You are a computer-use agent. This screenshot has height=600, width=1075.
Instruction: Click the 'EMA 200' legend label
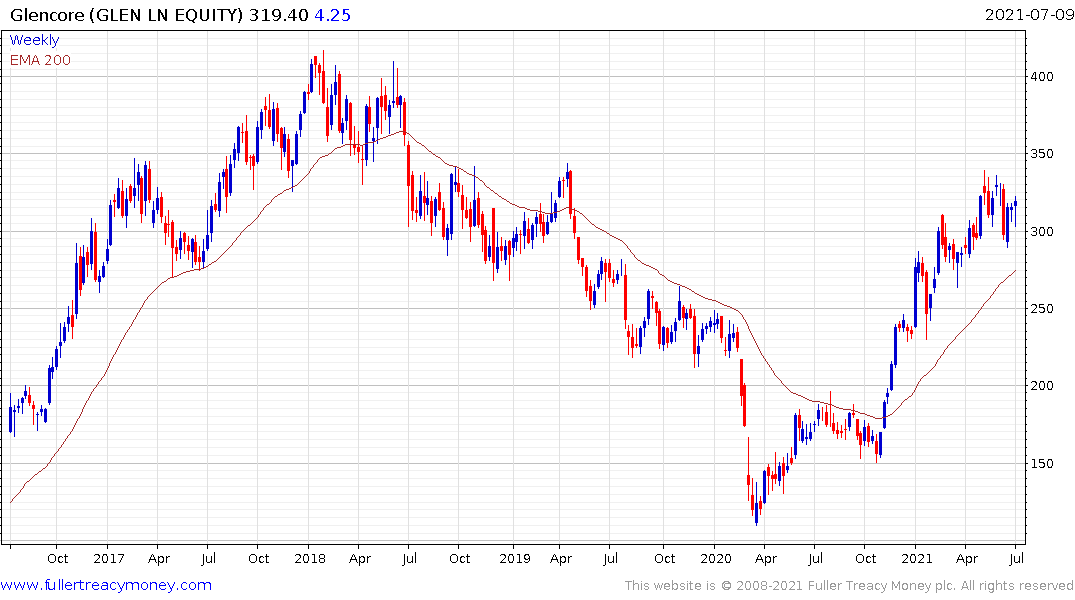click(x=40, y=60)
